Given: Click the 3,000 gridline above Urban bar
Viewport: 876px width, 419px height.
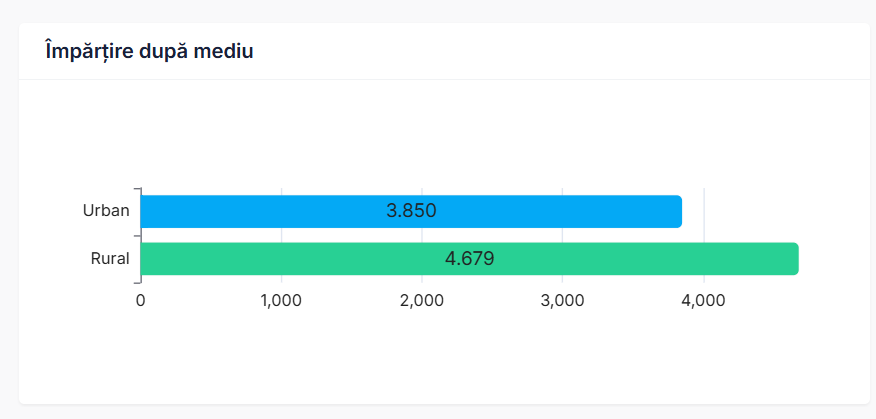Looking at the screenshot, I should (563, 191).
